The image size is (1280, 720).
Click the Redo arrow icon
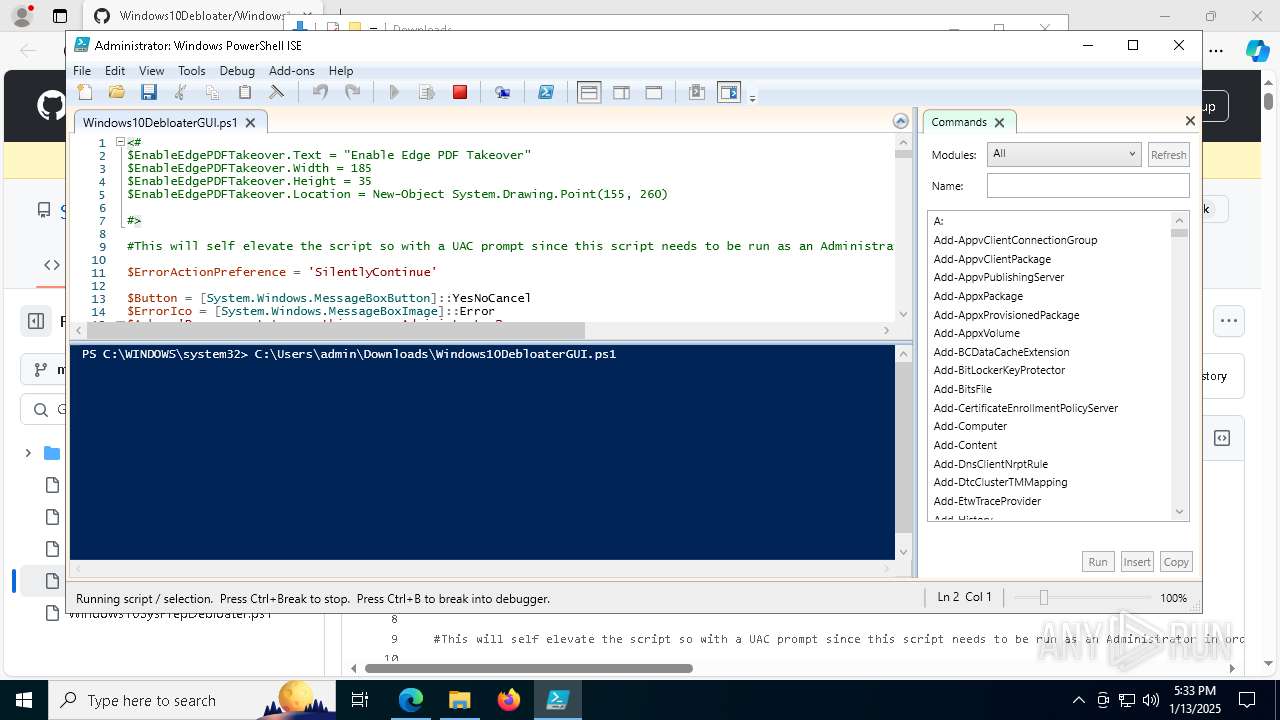click(x=352, y=92)
